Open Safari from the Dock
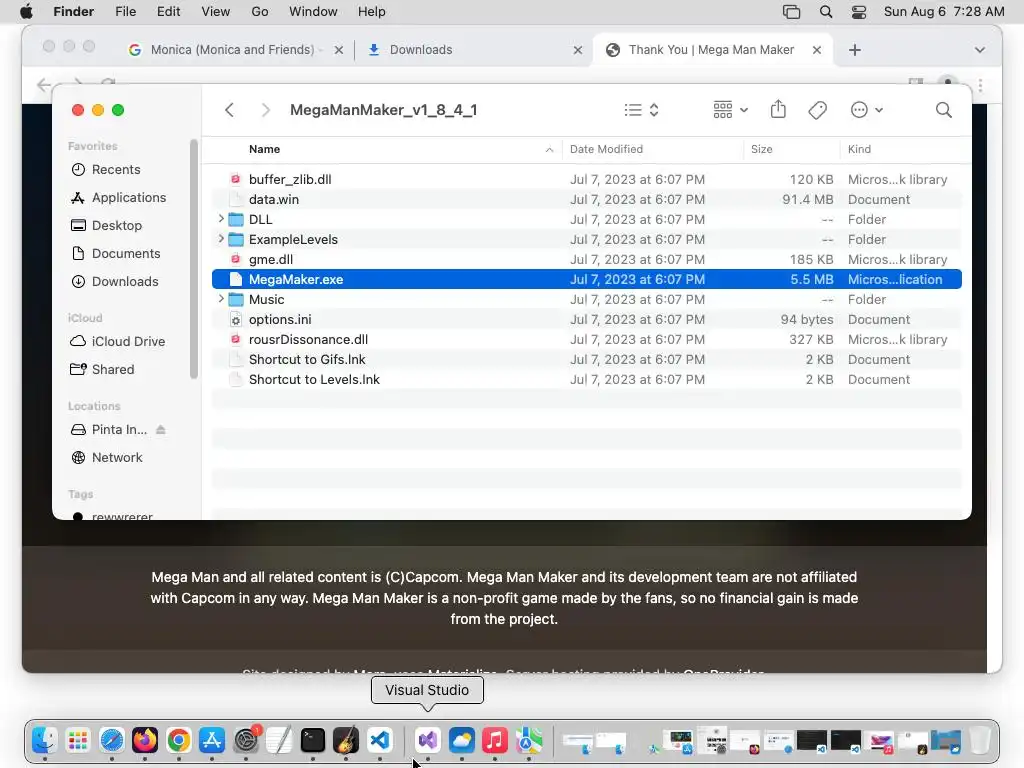1024x768 pixels. [112, 740]
